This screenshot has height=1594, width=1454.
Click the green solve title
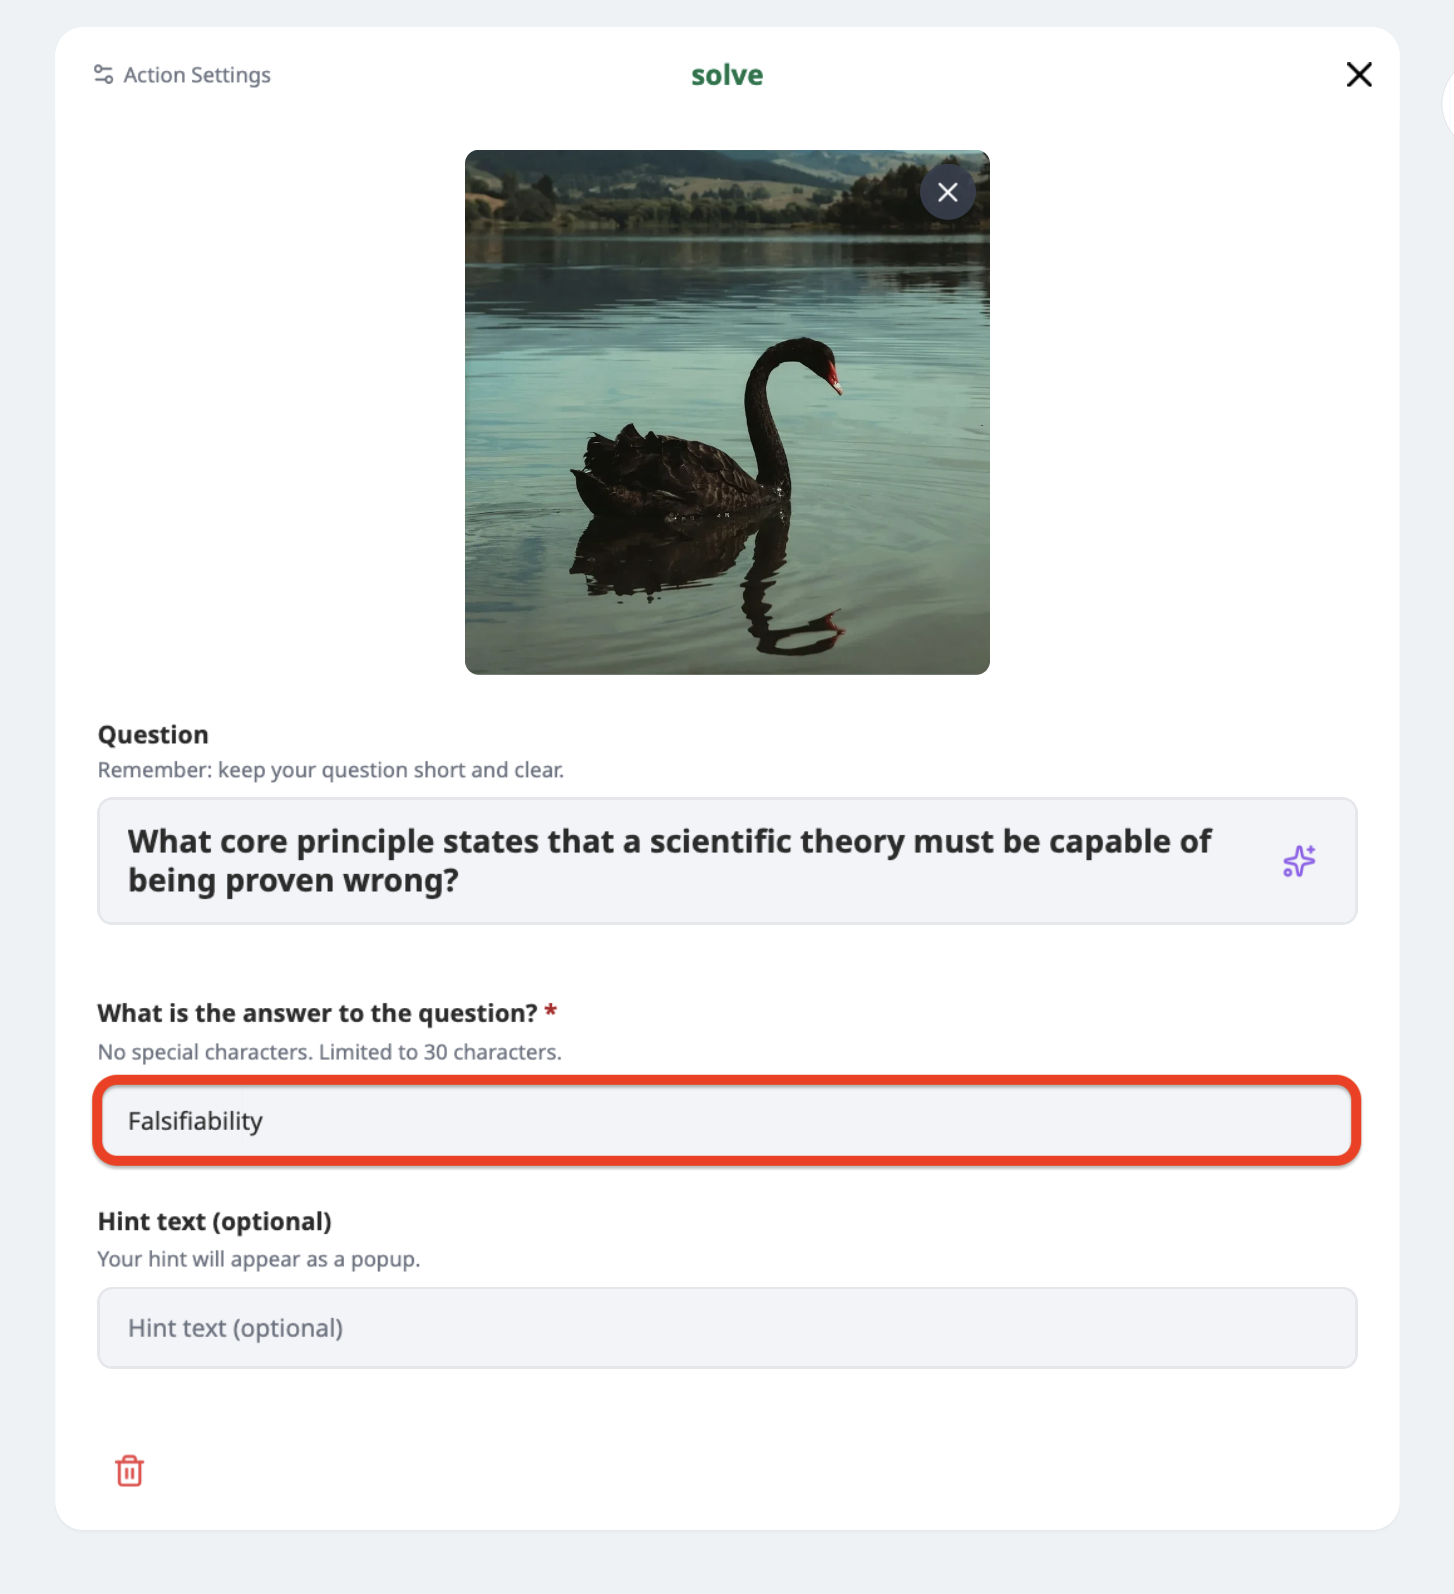click(727, 75)
